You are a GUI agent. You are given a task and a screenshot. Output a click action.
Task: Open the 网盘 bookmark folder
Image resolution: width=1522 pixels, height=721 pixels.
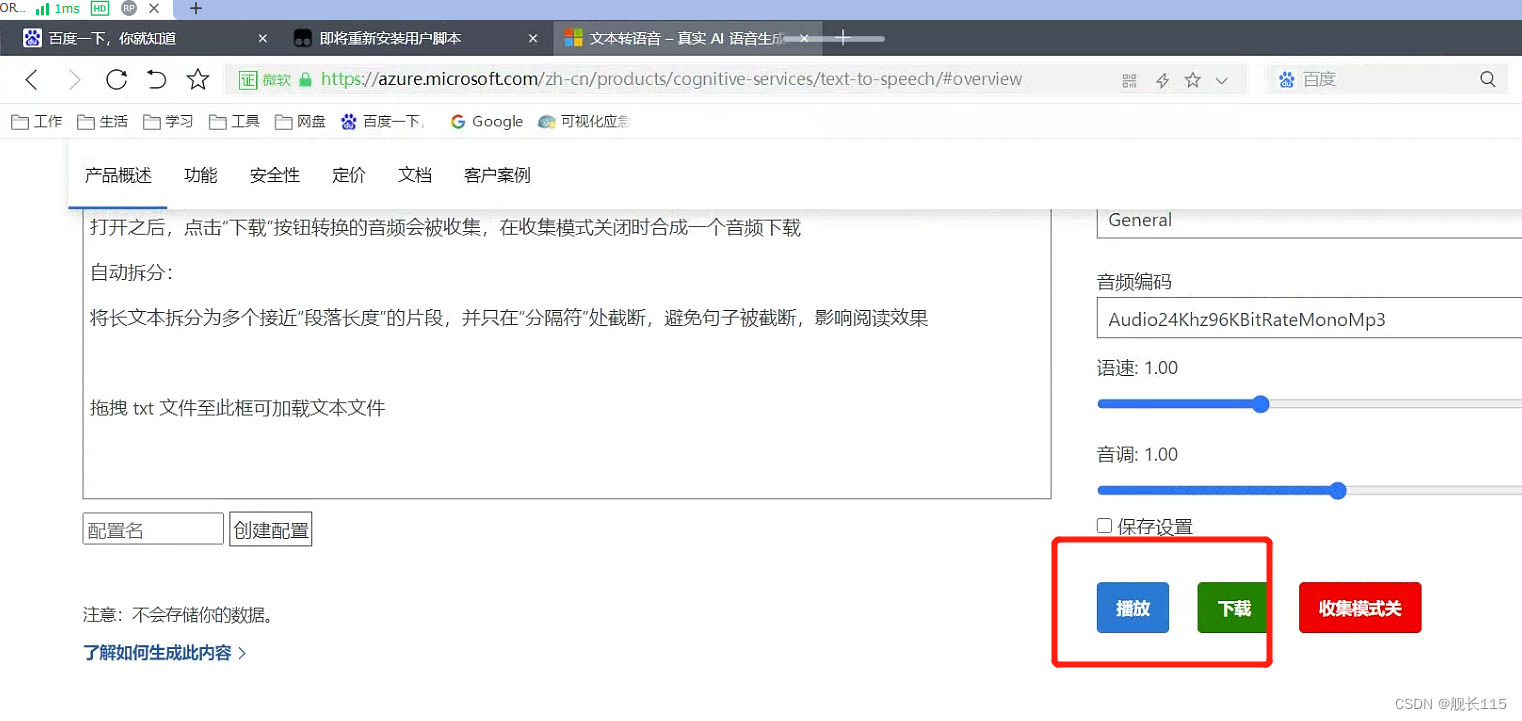pyautogui.click(x=300, y=122)
